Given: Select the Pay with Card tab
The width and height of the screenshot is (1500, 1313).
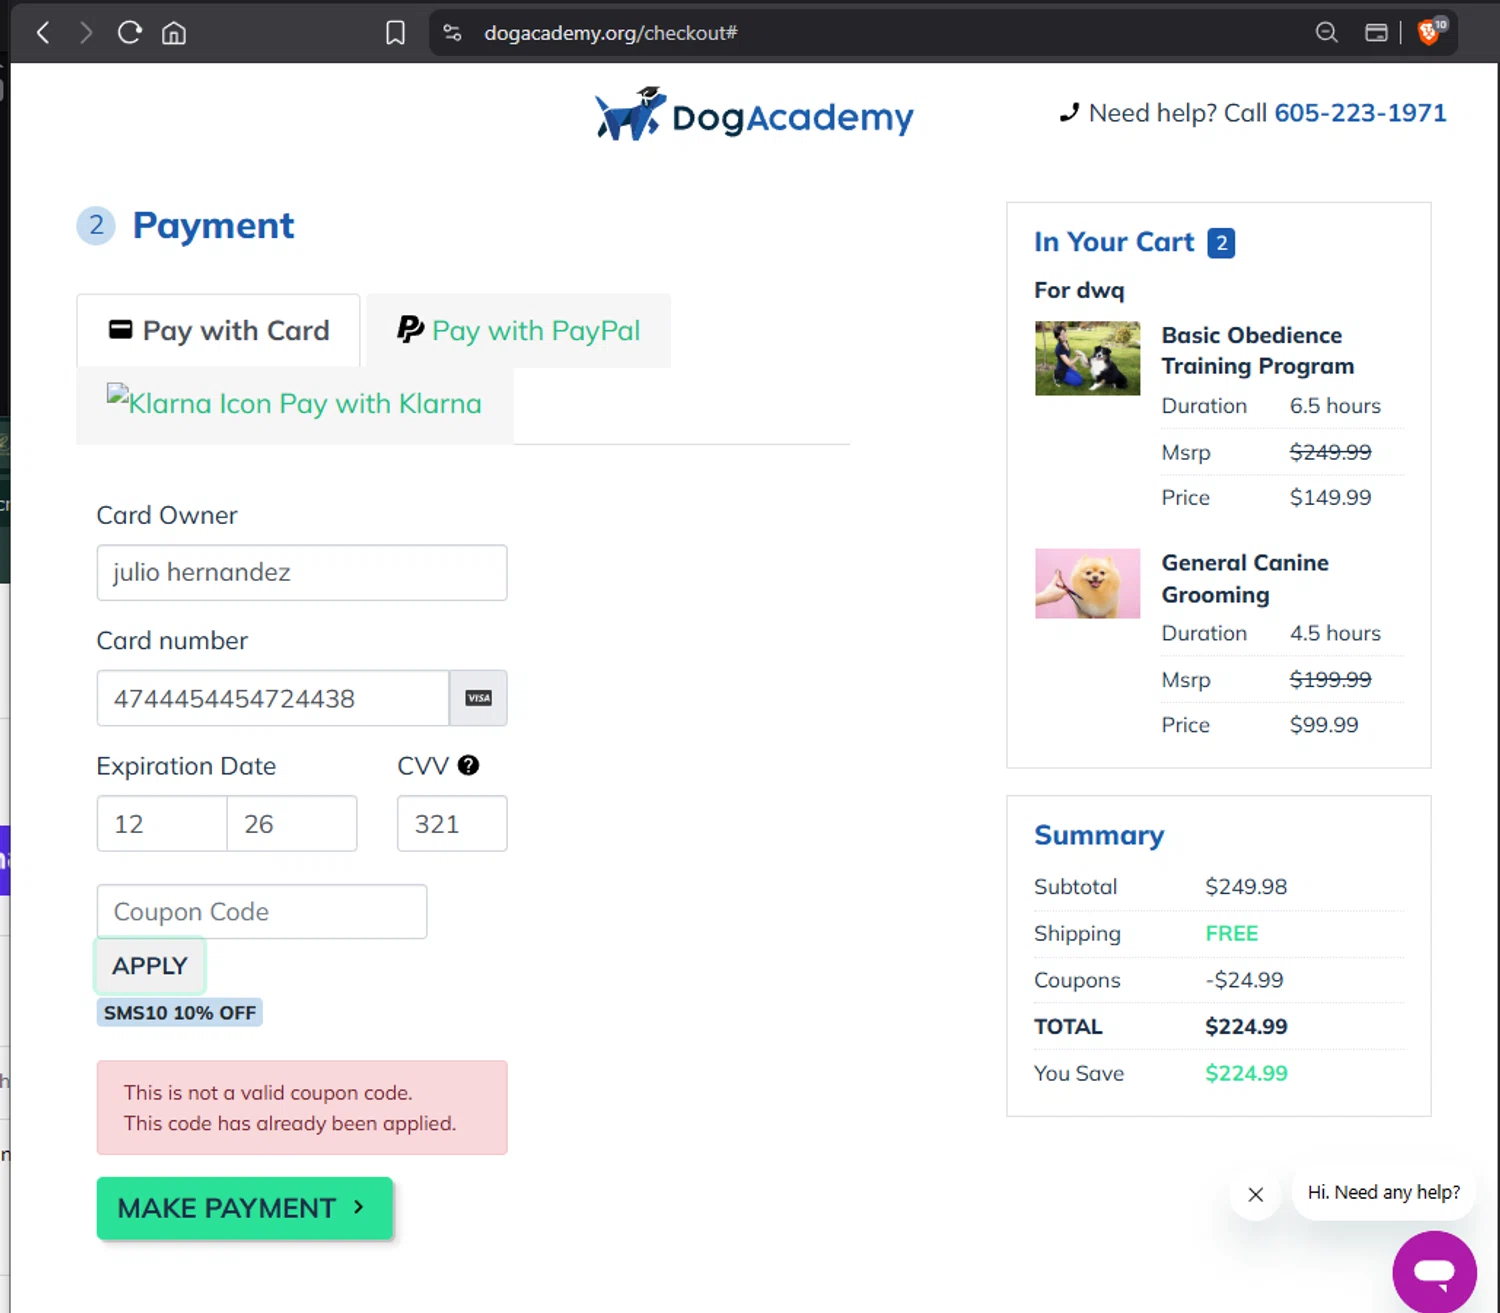Looking at the screenshot, I should (218, 330).
